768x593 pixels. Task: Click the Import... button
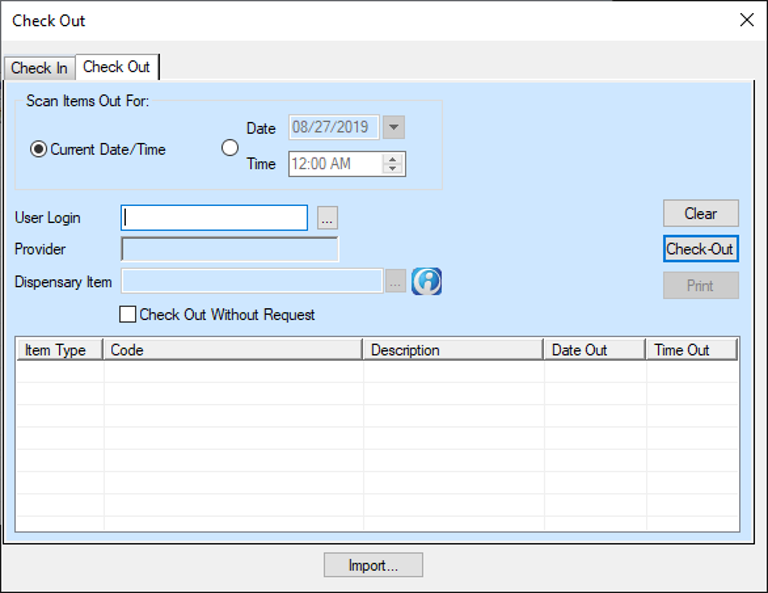tap(373, 565)
